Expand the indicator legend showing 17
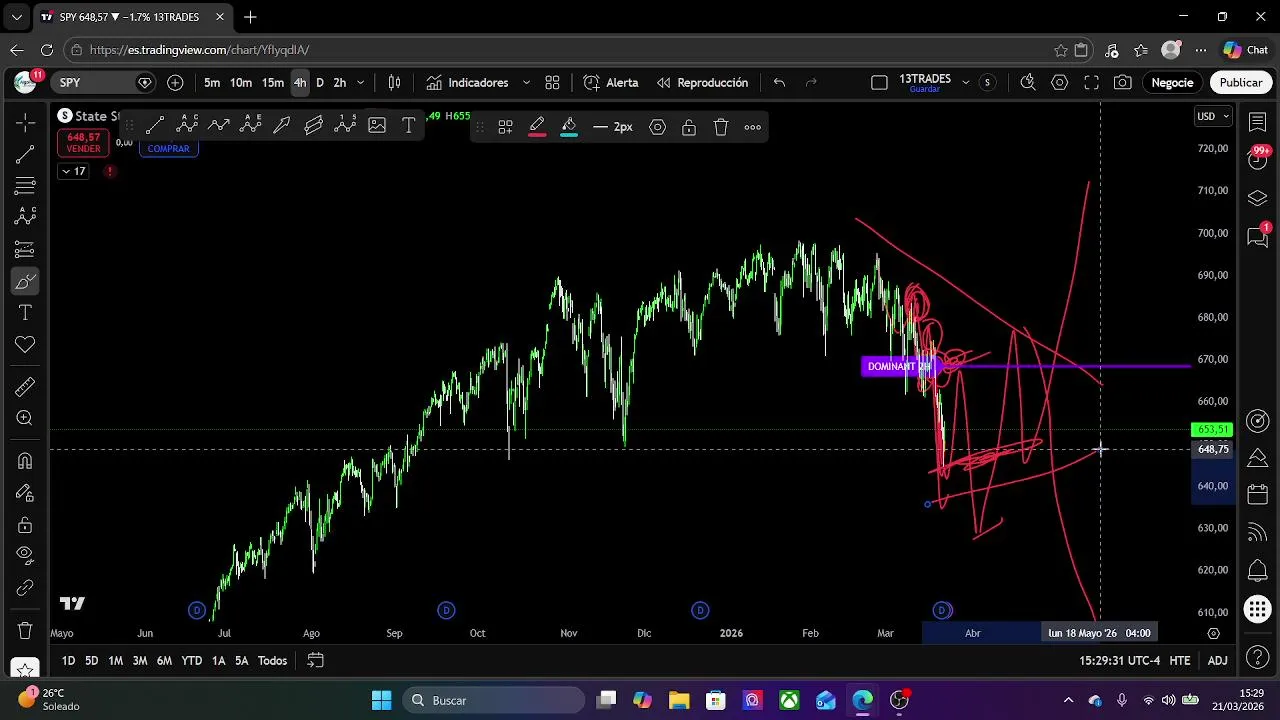This screenshot has width=1280, height=720. pos(74,171)
